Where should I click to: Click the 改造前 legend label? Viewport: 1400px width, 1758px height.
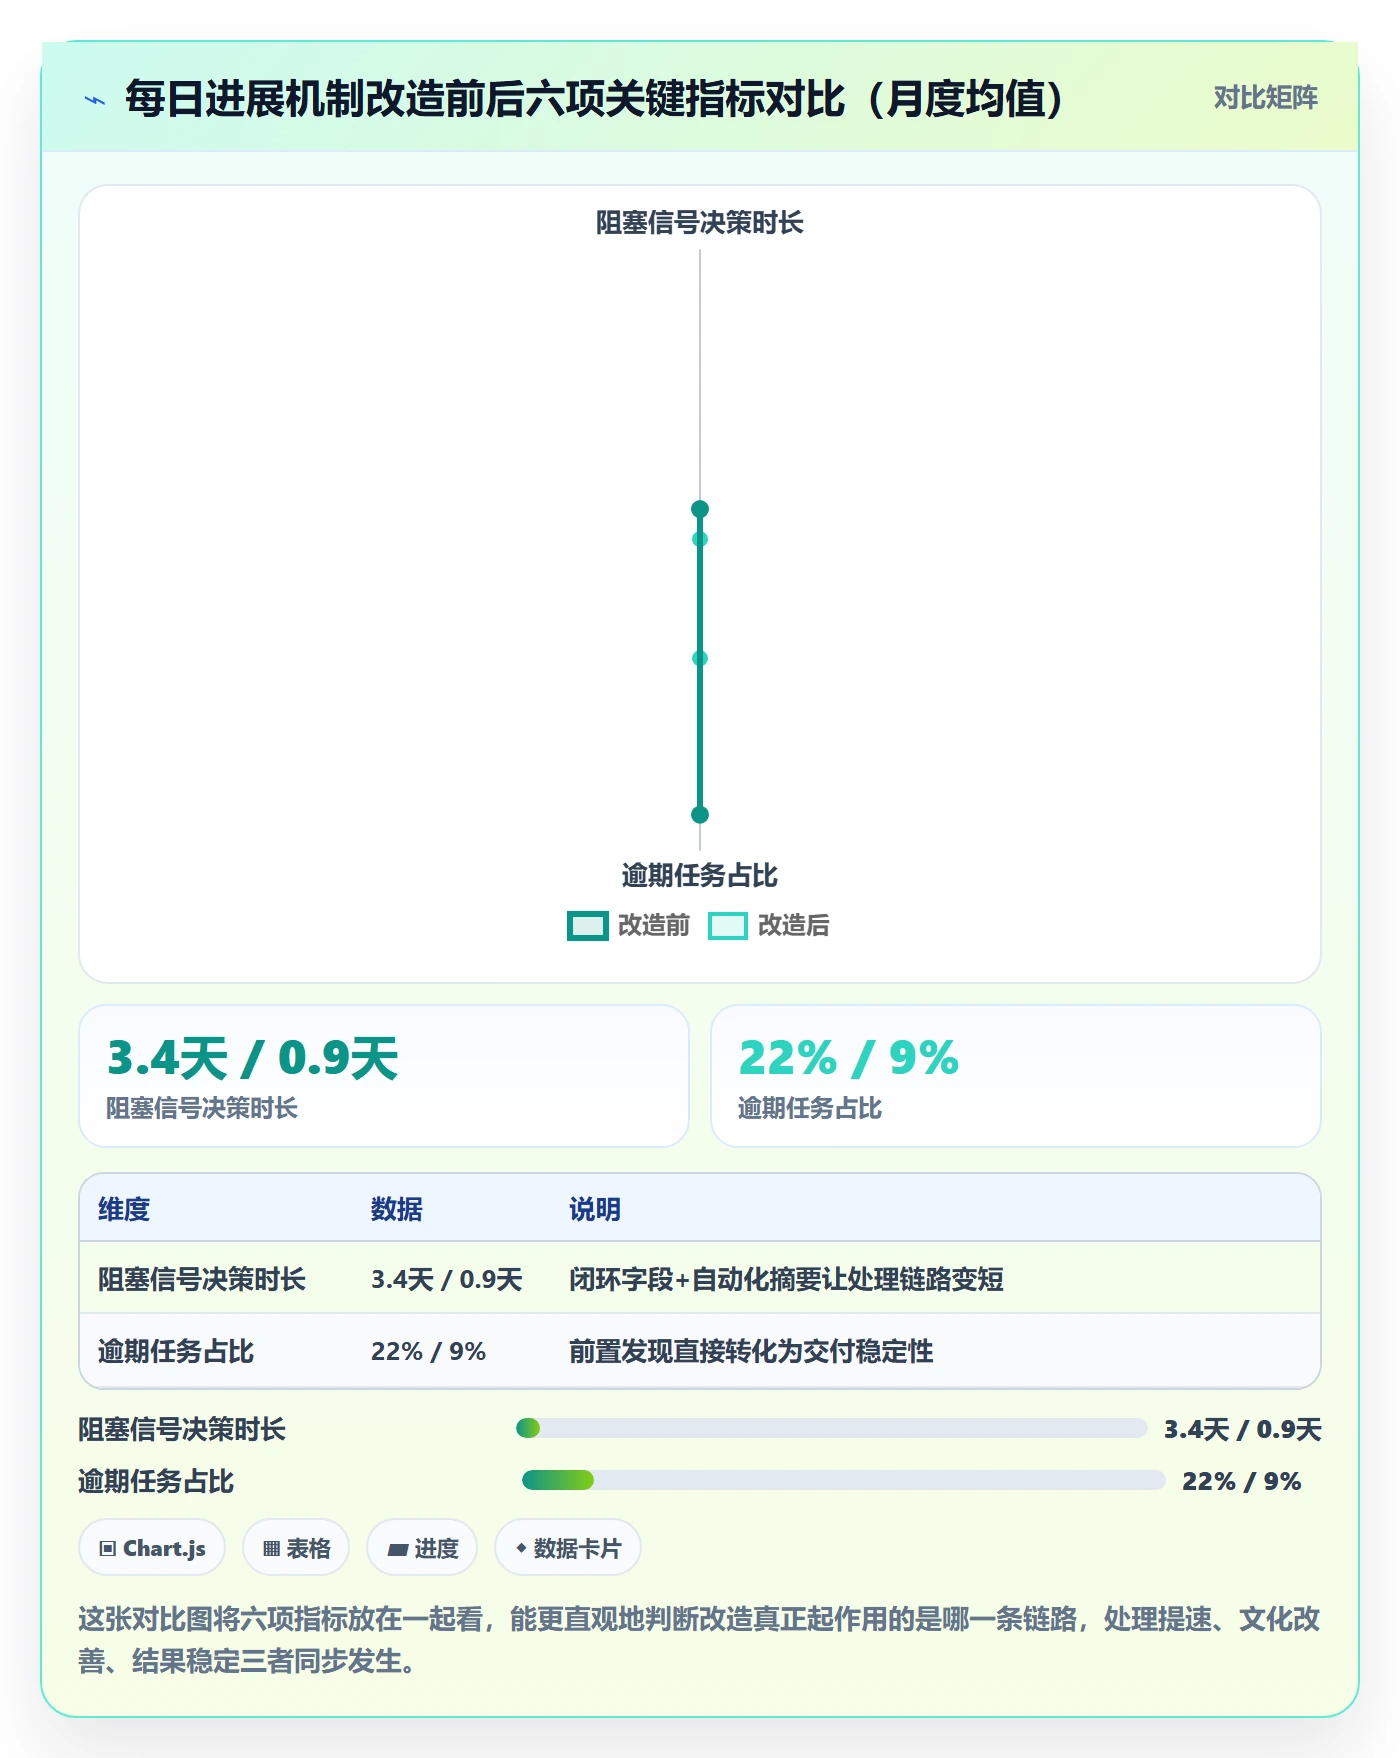pyautogui.click(x=654, y=926)
